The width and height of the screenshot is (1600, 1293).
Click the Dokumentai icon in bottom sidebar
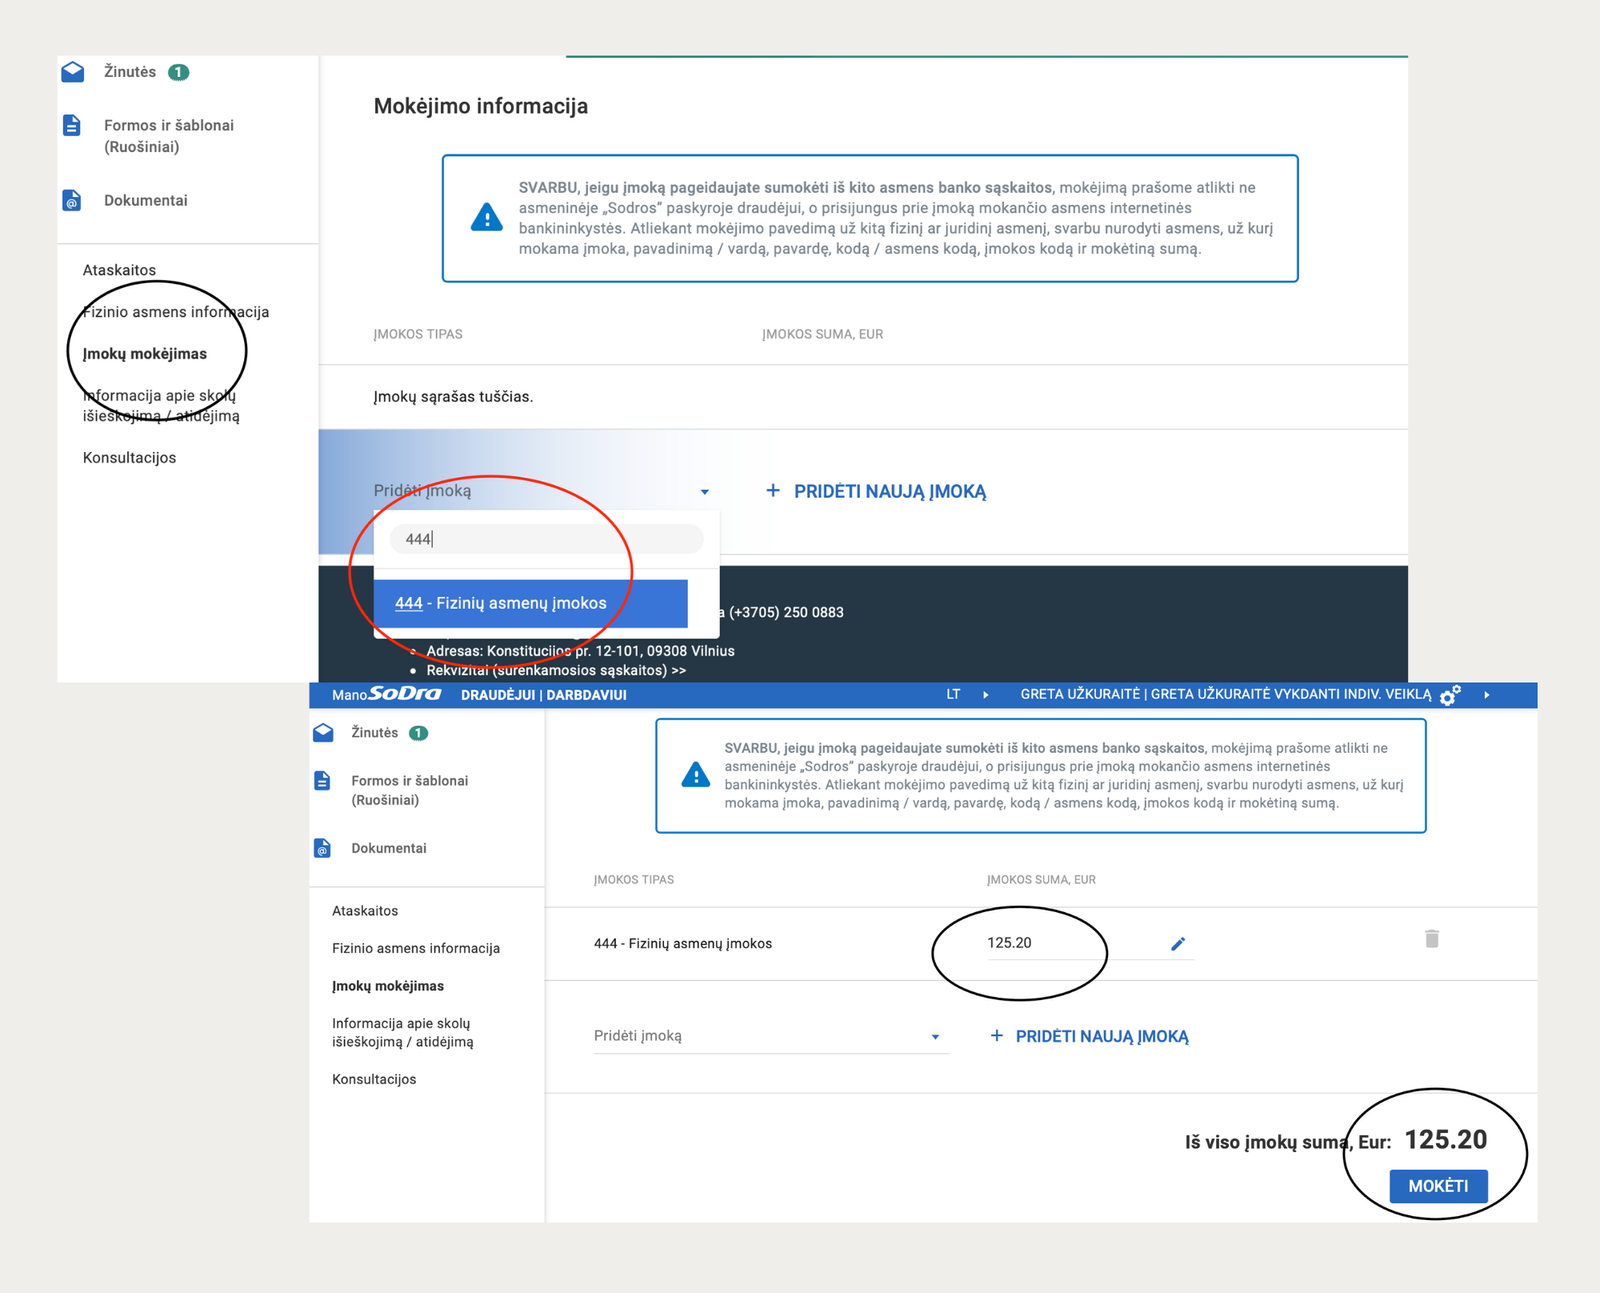[322, 848]
